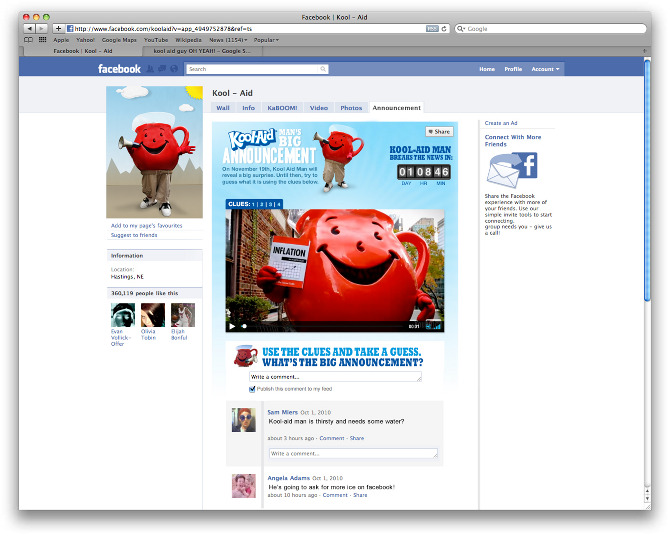Click Add to my page's favourites

tap(147, 225)
